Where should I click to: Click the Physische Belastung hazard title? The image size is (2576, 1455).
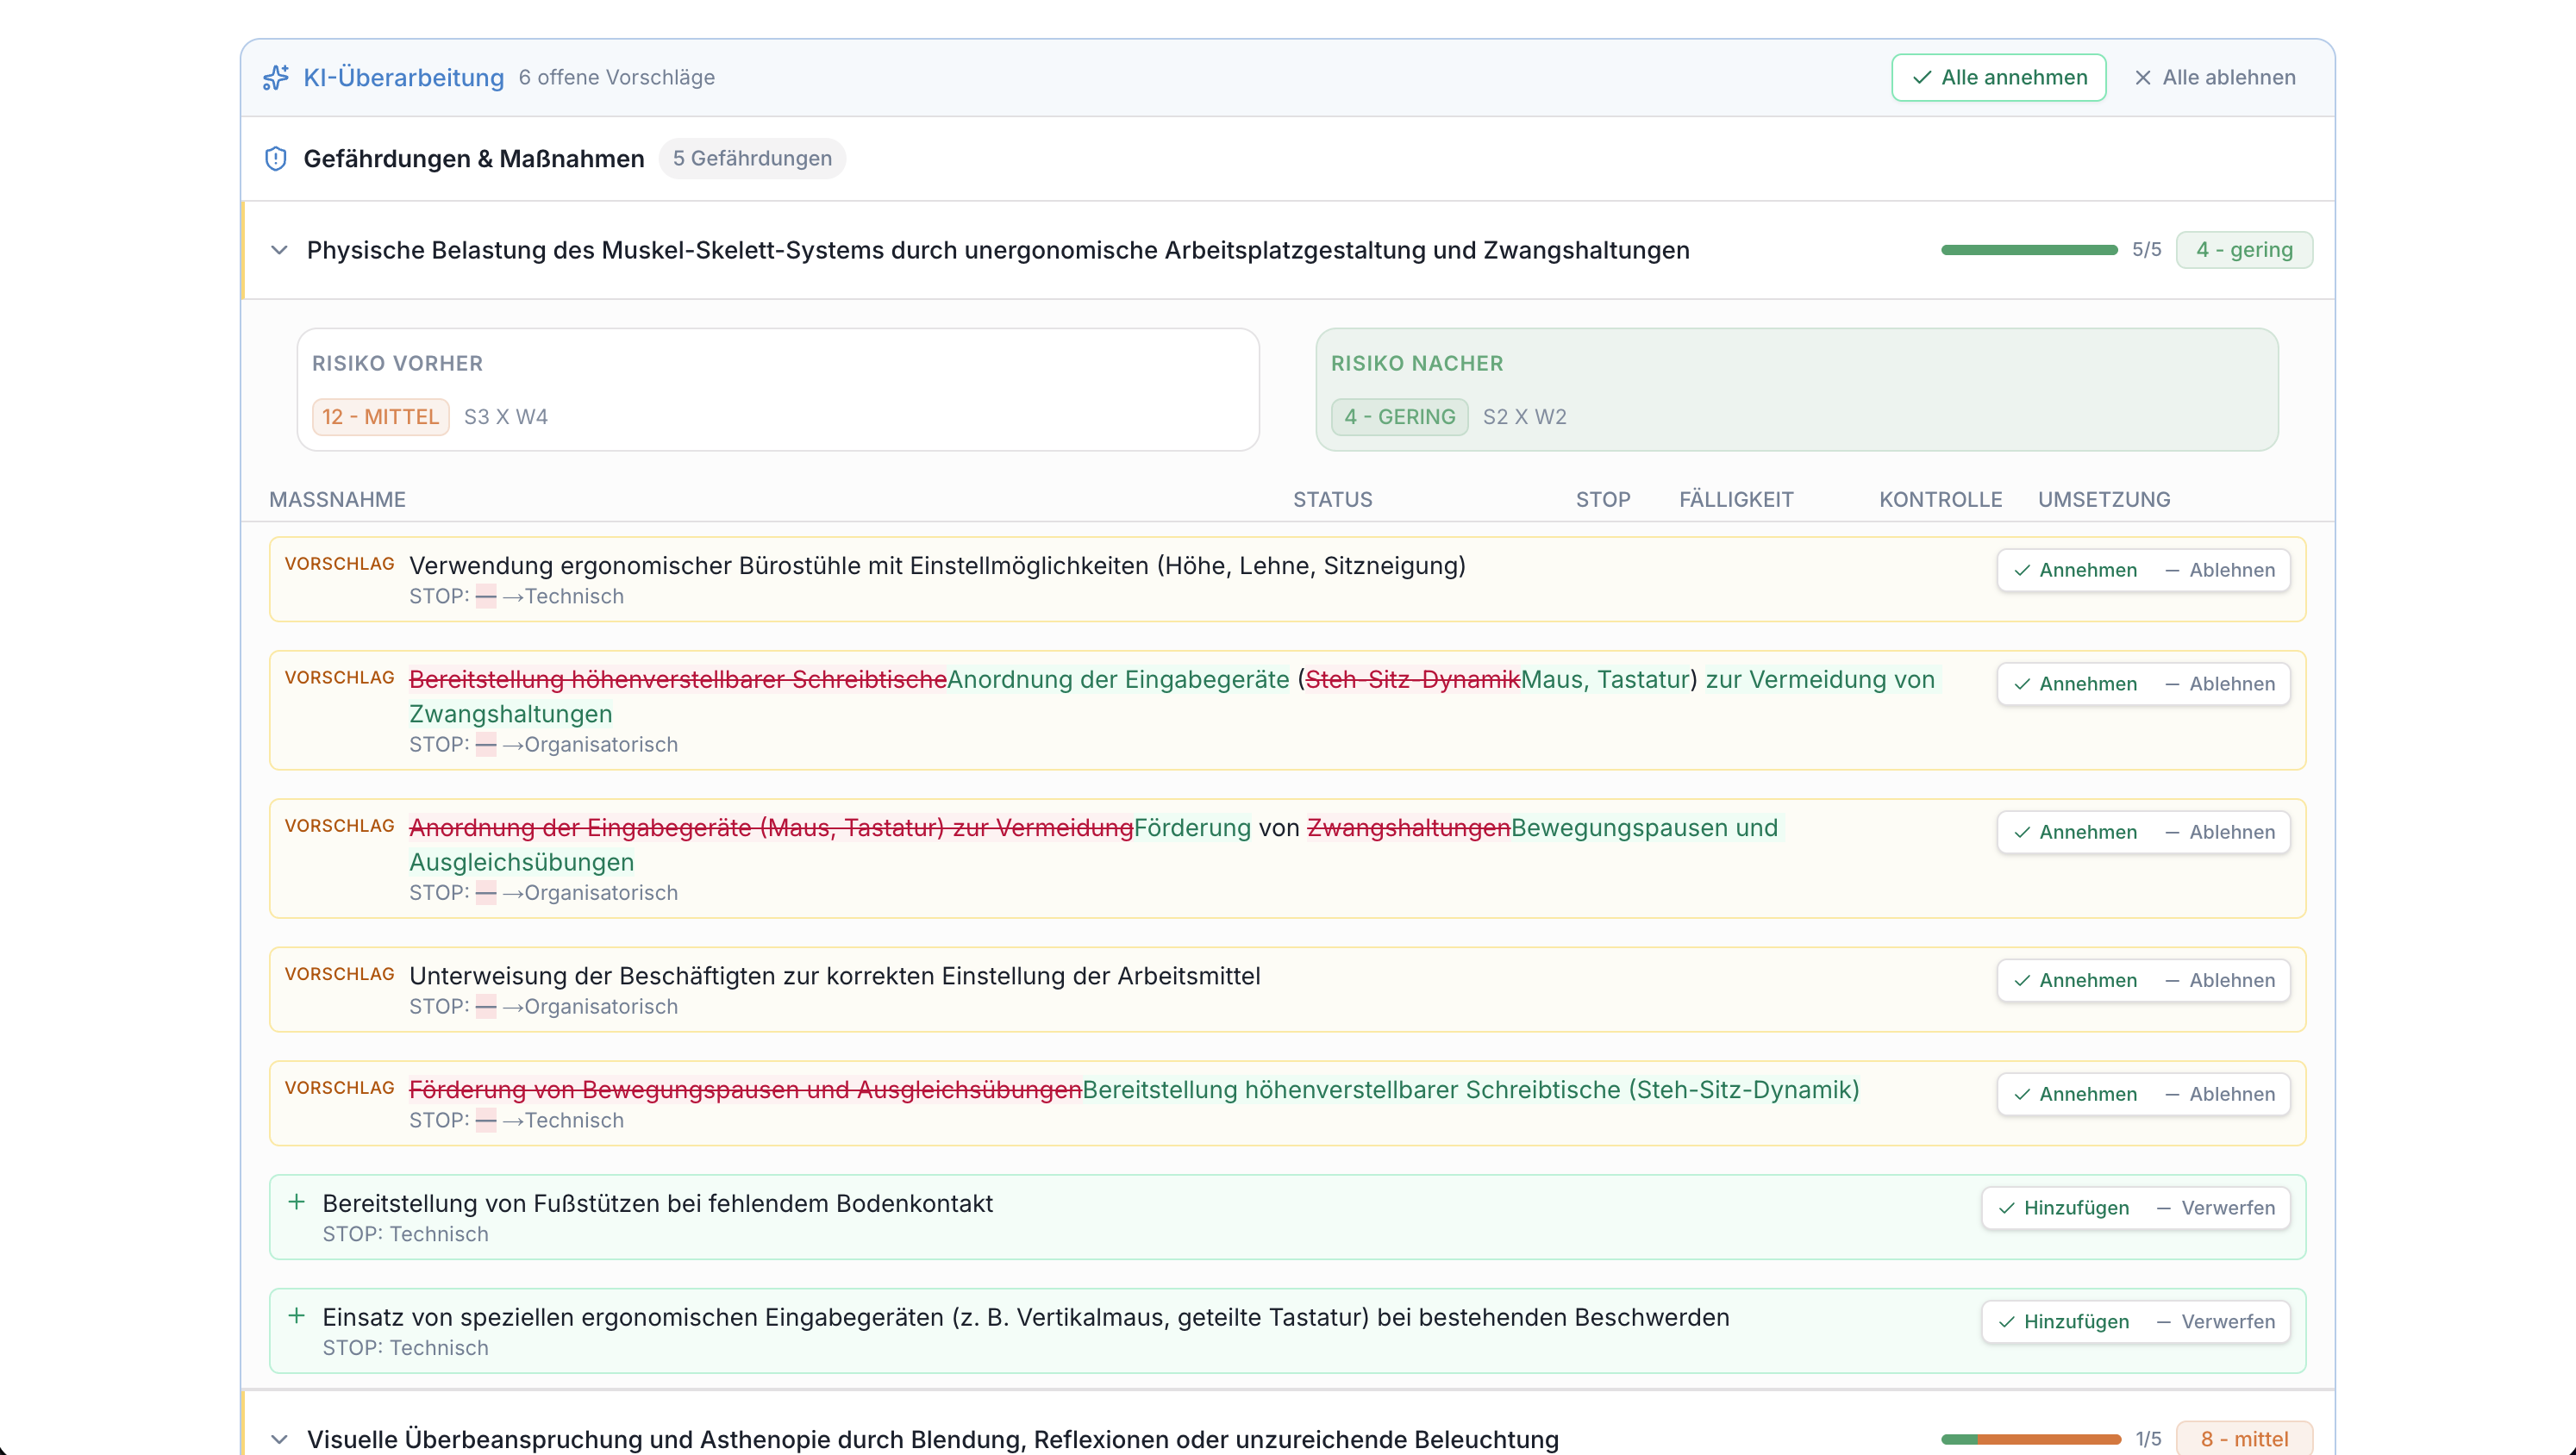[998, 250]
